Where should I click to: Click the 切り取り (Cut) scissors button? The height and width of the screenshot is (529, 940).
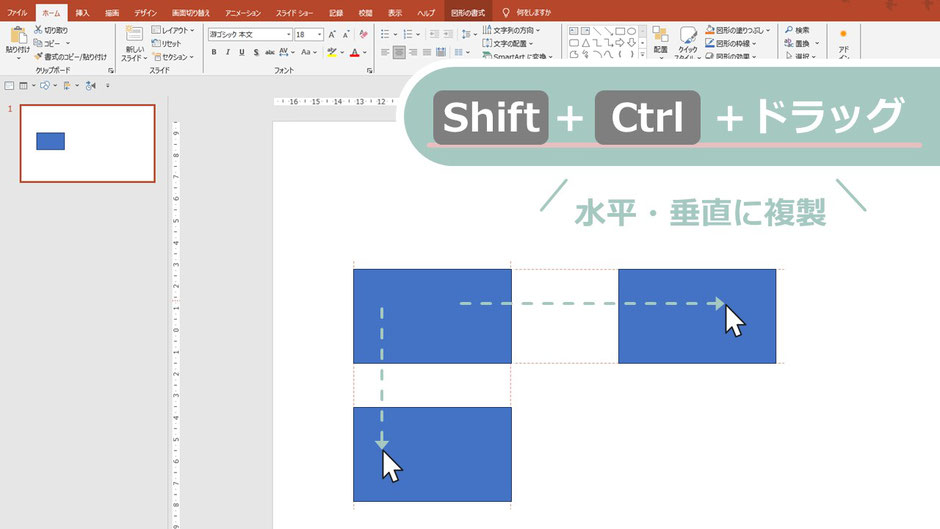[x=51, y=30]
